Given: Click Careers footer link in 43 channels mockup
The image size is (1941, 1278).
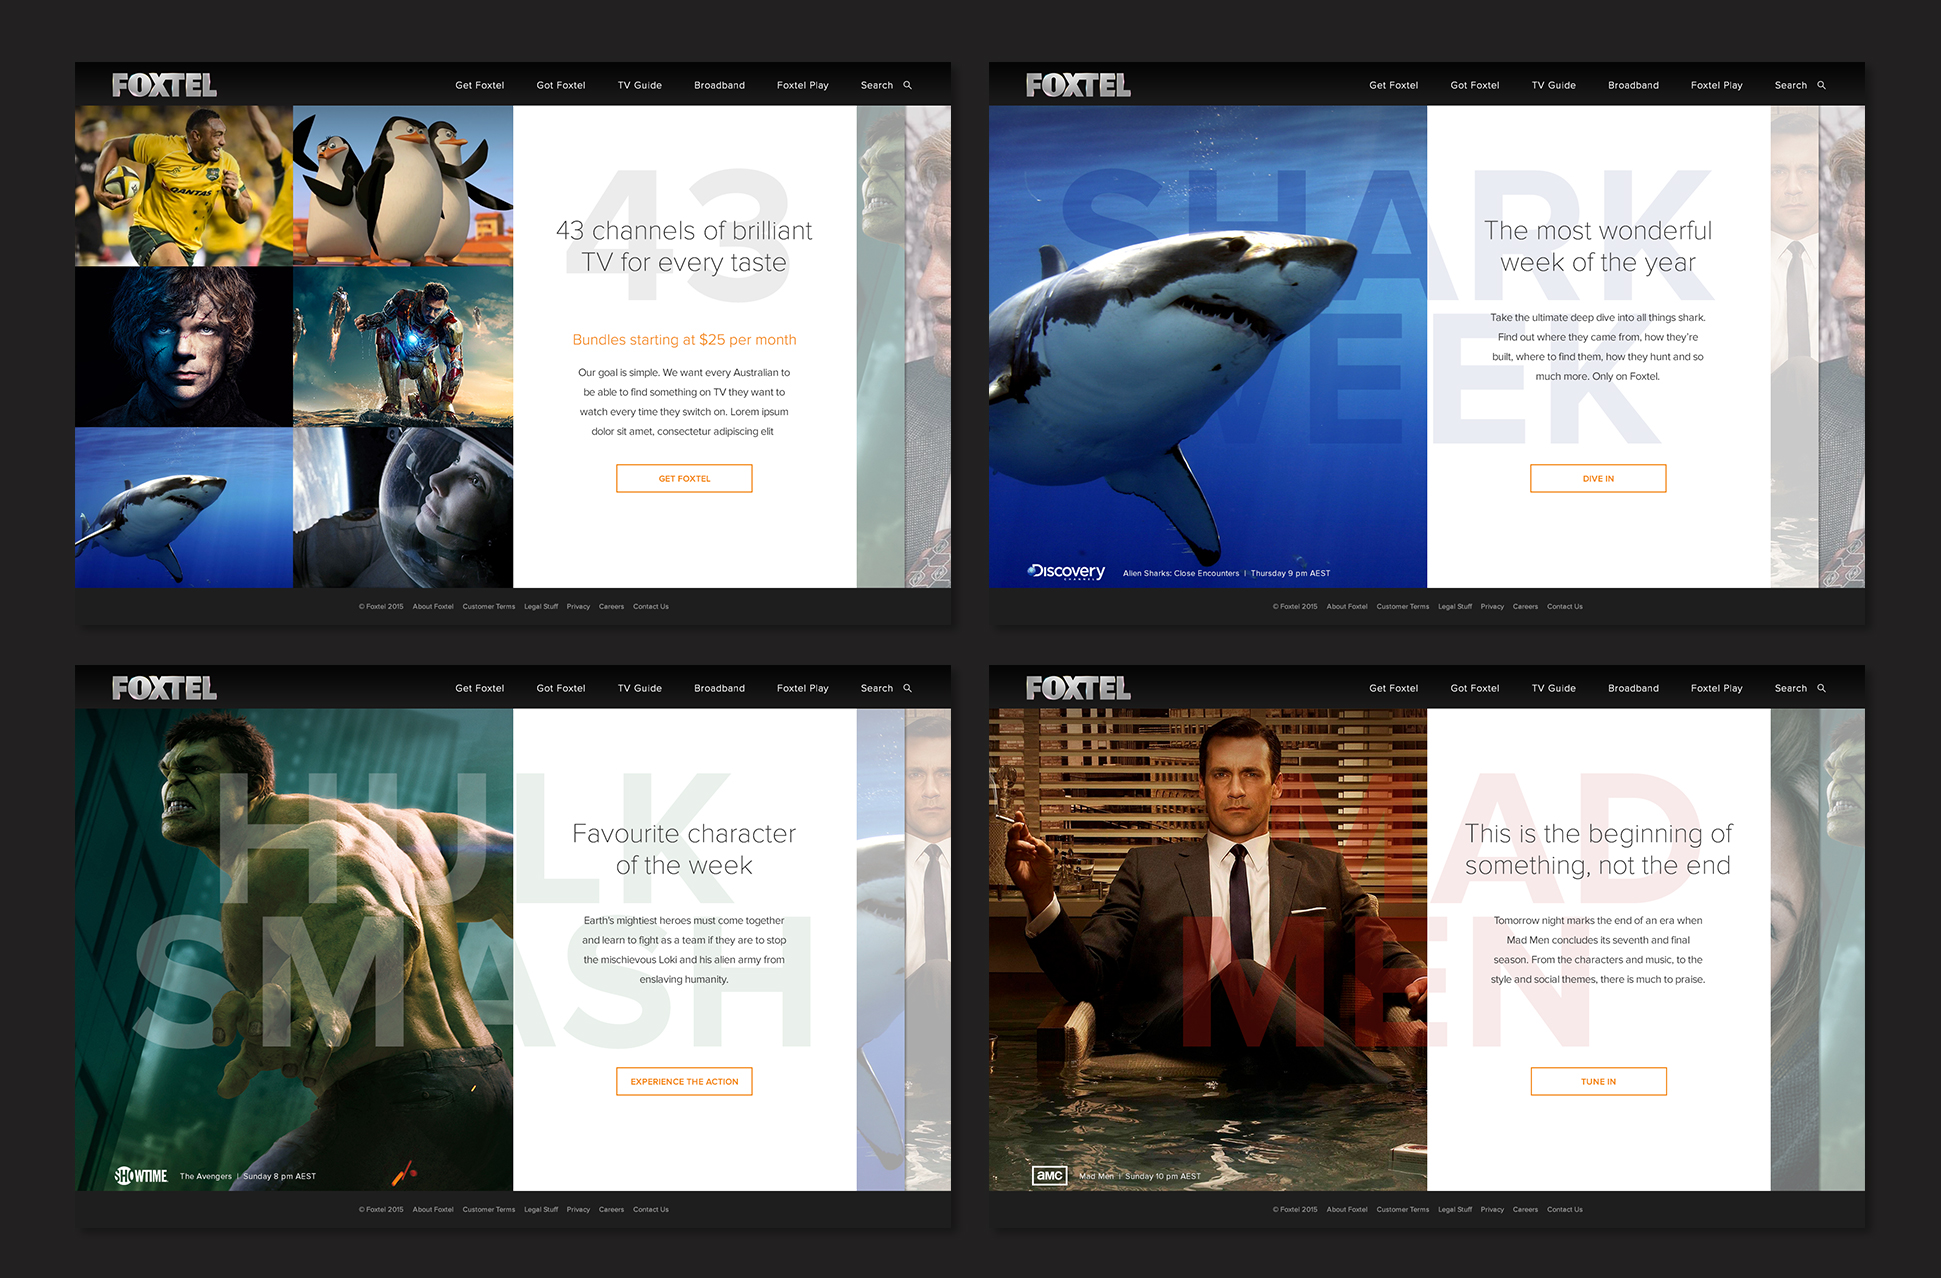Looking at the screenshot, I should coord(611,606).
